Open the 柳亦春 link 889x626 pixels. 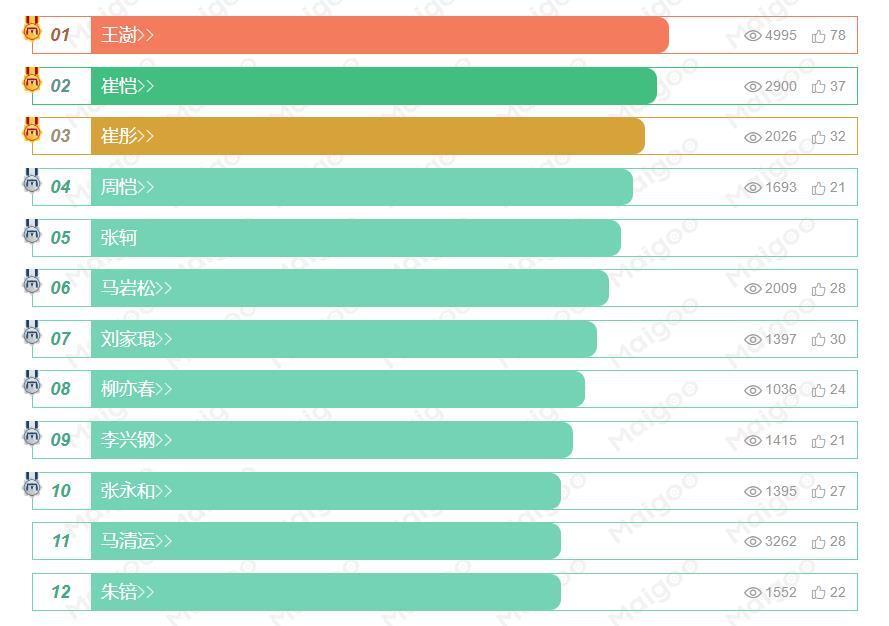click(136, 389)
